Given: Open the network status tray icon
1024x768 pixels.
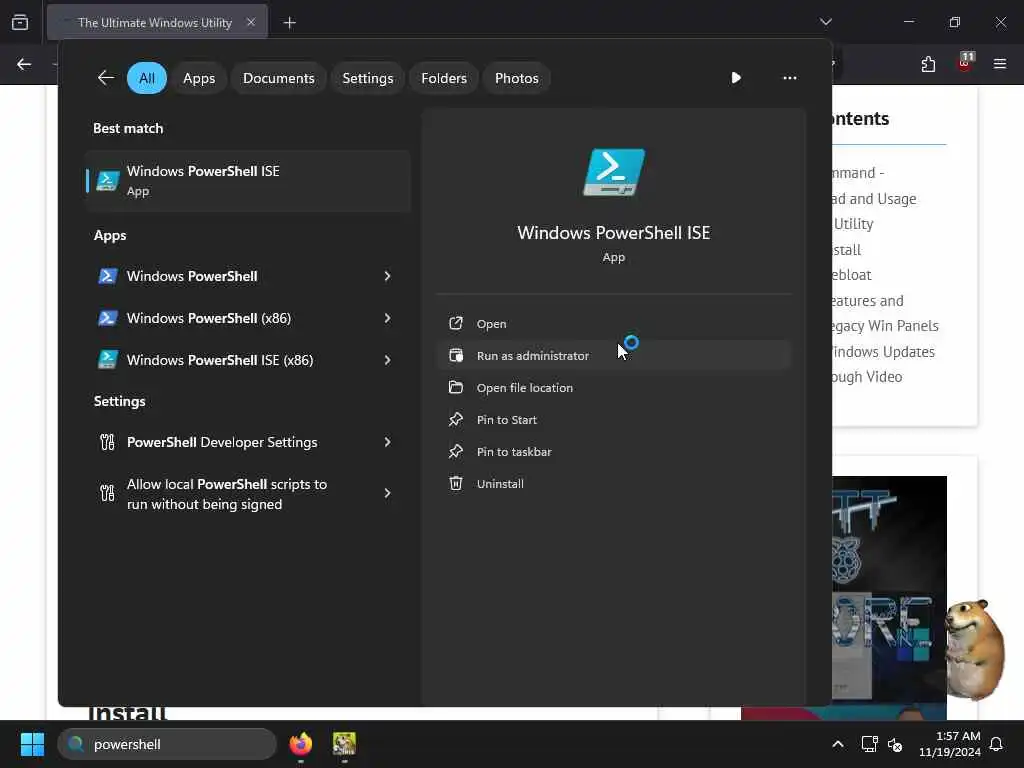Looking at the screenshot, I should coord(869,744).
